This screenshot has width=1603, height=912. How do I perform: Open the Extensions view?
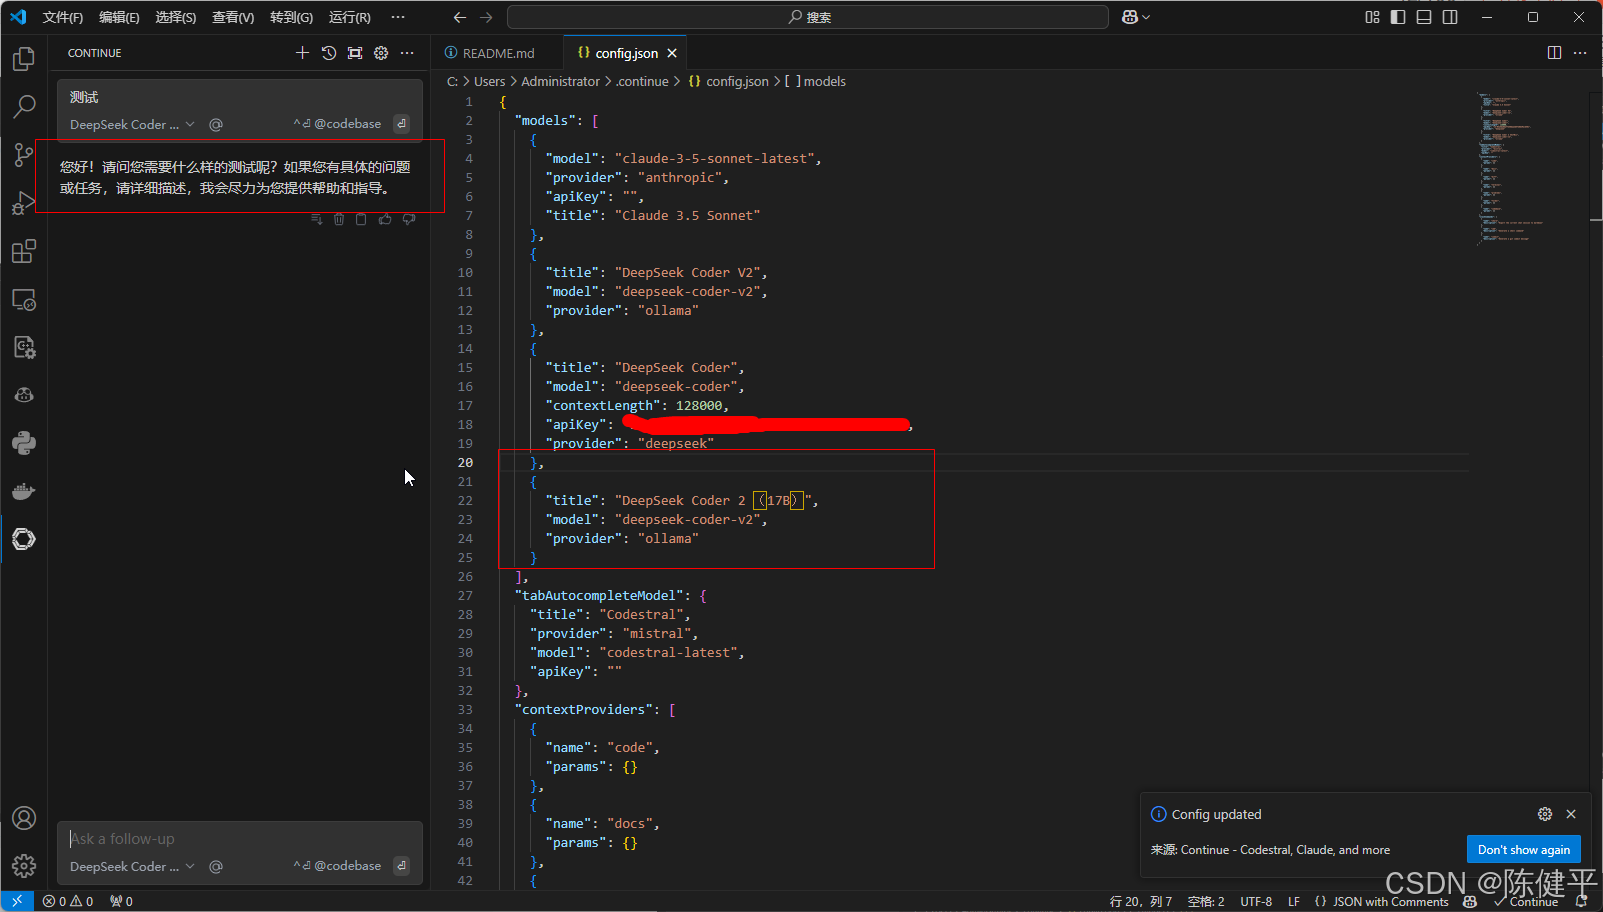pos(24,251)
